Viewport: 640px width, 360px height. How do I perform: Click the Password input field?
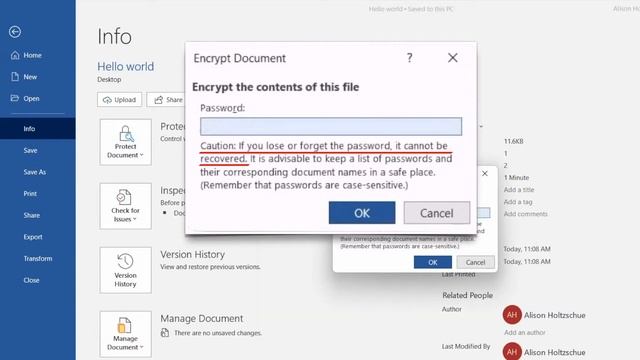[x=331, y=127]
